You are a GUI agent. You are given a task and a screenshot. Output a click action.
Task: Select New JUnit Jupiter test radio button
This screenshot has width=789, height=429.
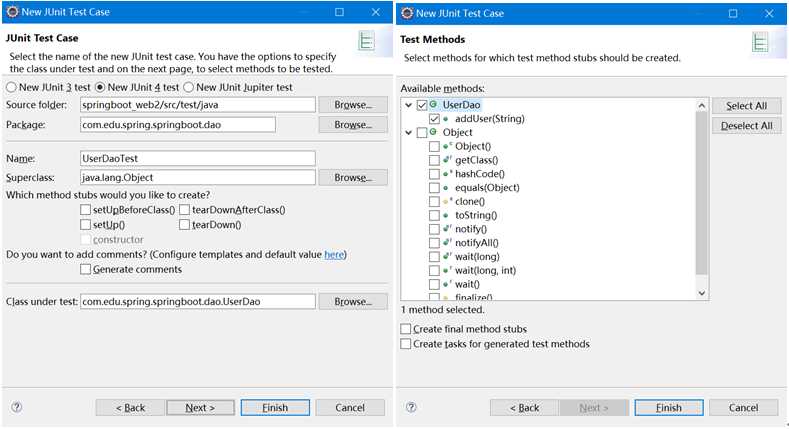tap(189, 87)
